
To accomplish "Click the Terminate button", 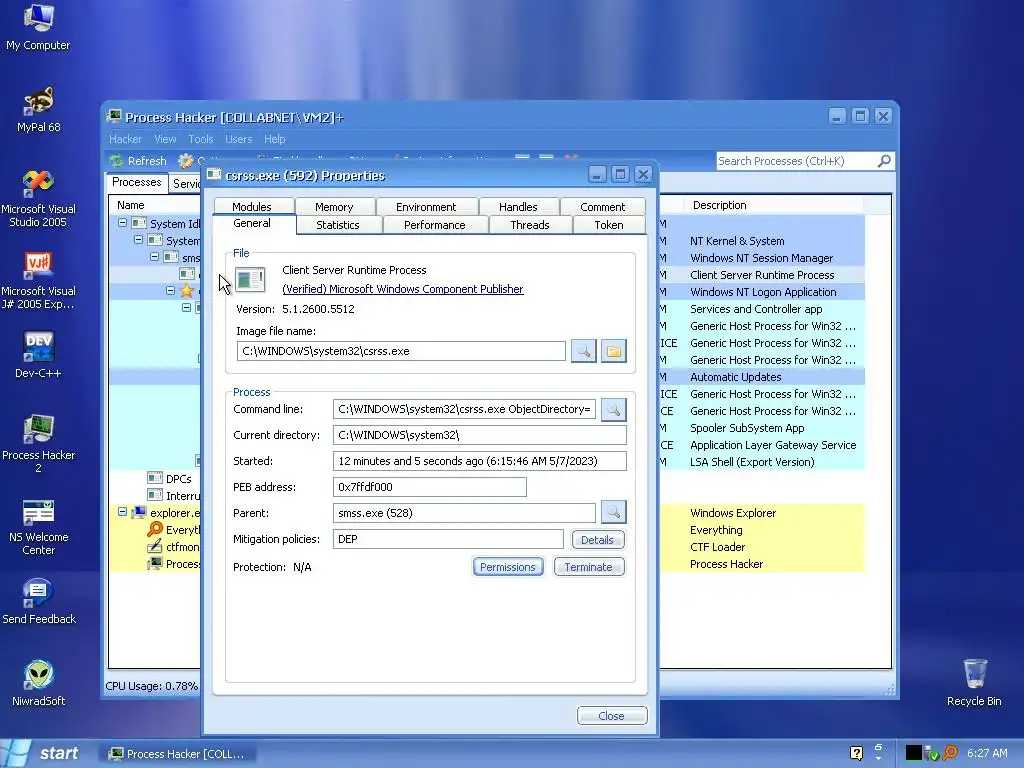I will tap(588, 567).
